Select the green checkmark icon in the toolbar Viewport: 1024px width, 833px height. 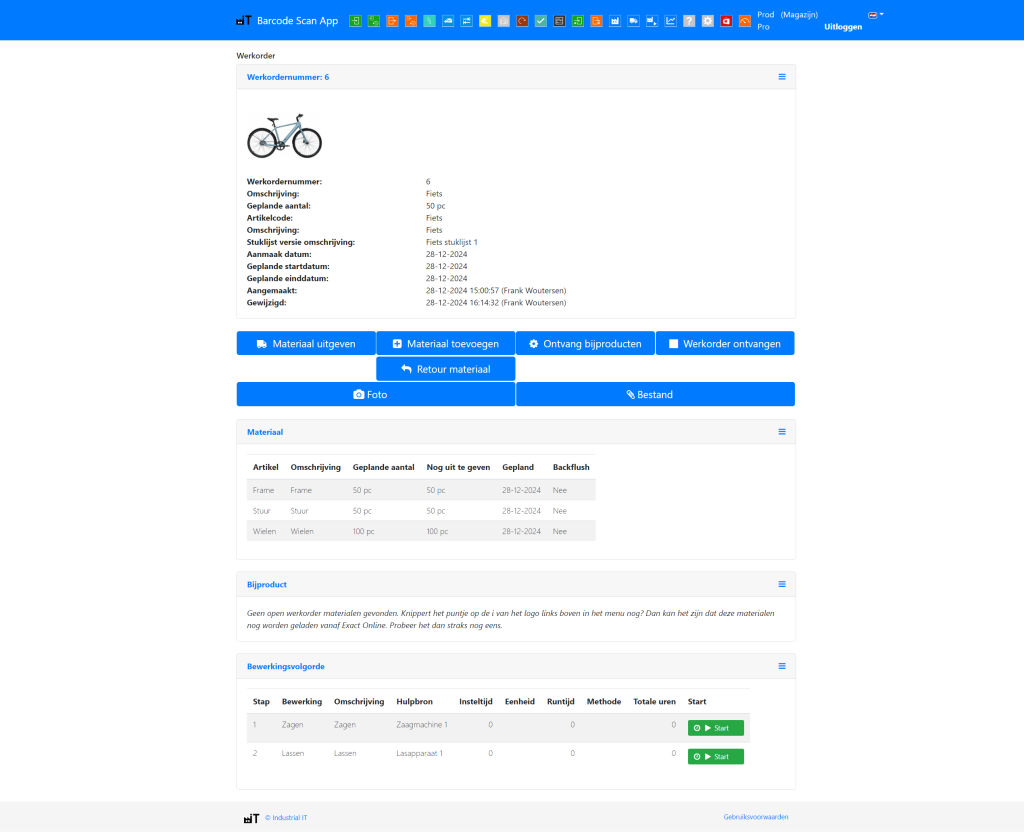[539, 20]
